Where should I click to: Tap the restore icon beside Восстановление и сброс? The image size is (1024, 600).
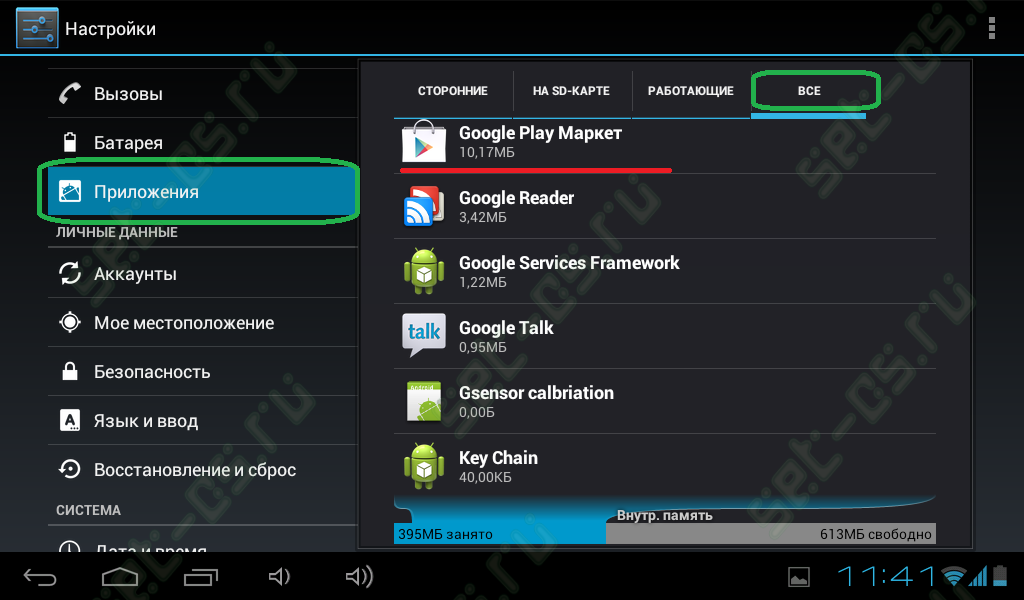(x=70, y=469)
